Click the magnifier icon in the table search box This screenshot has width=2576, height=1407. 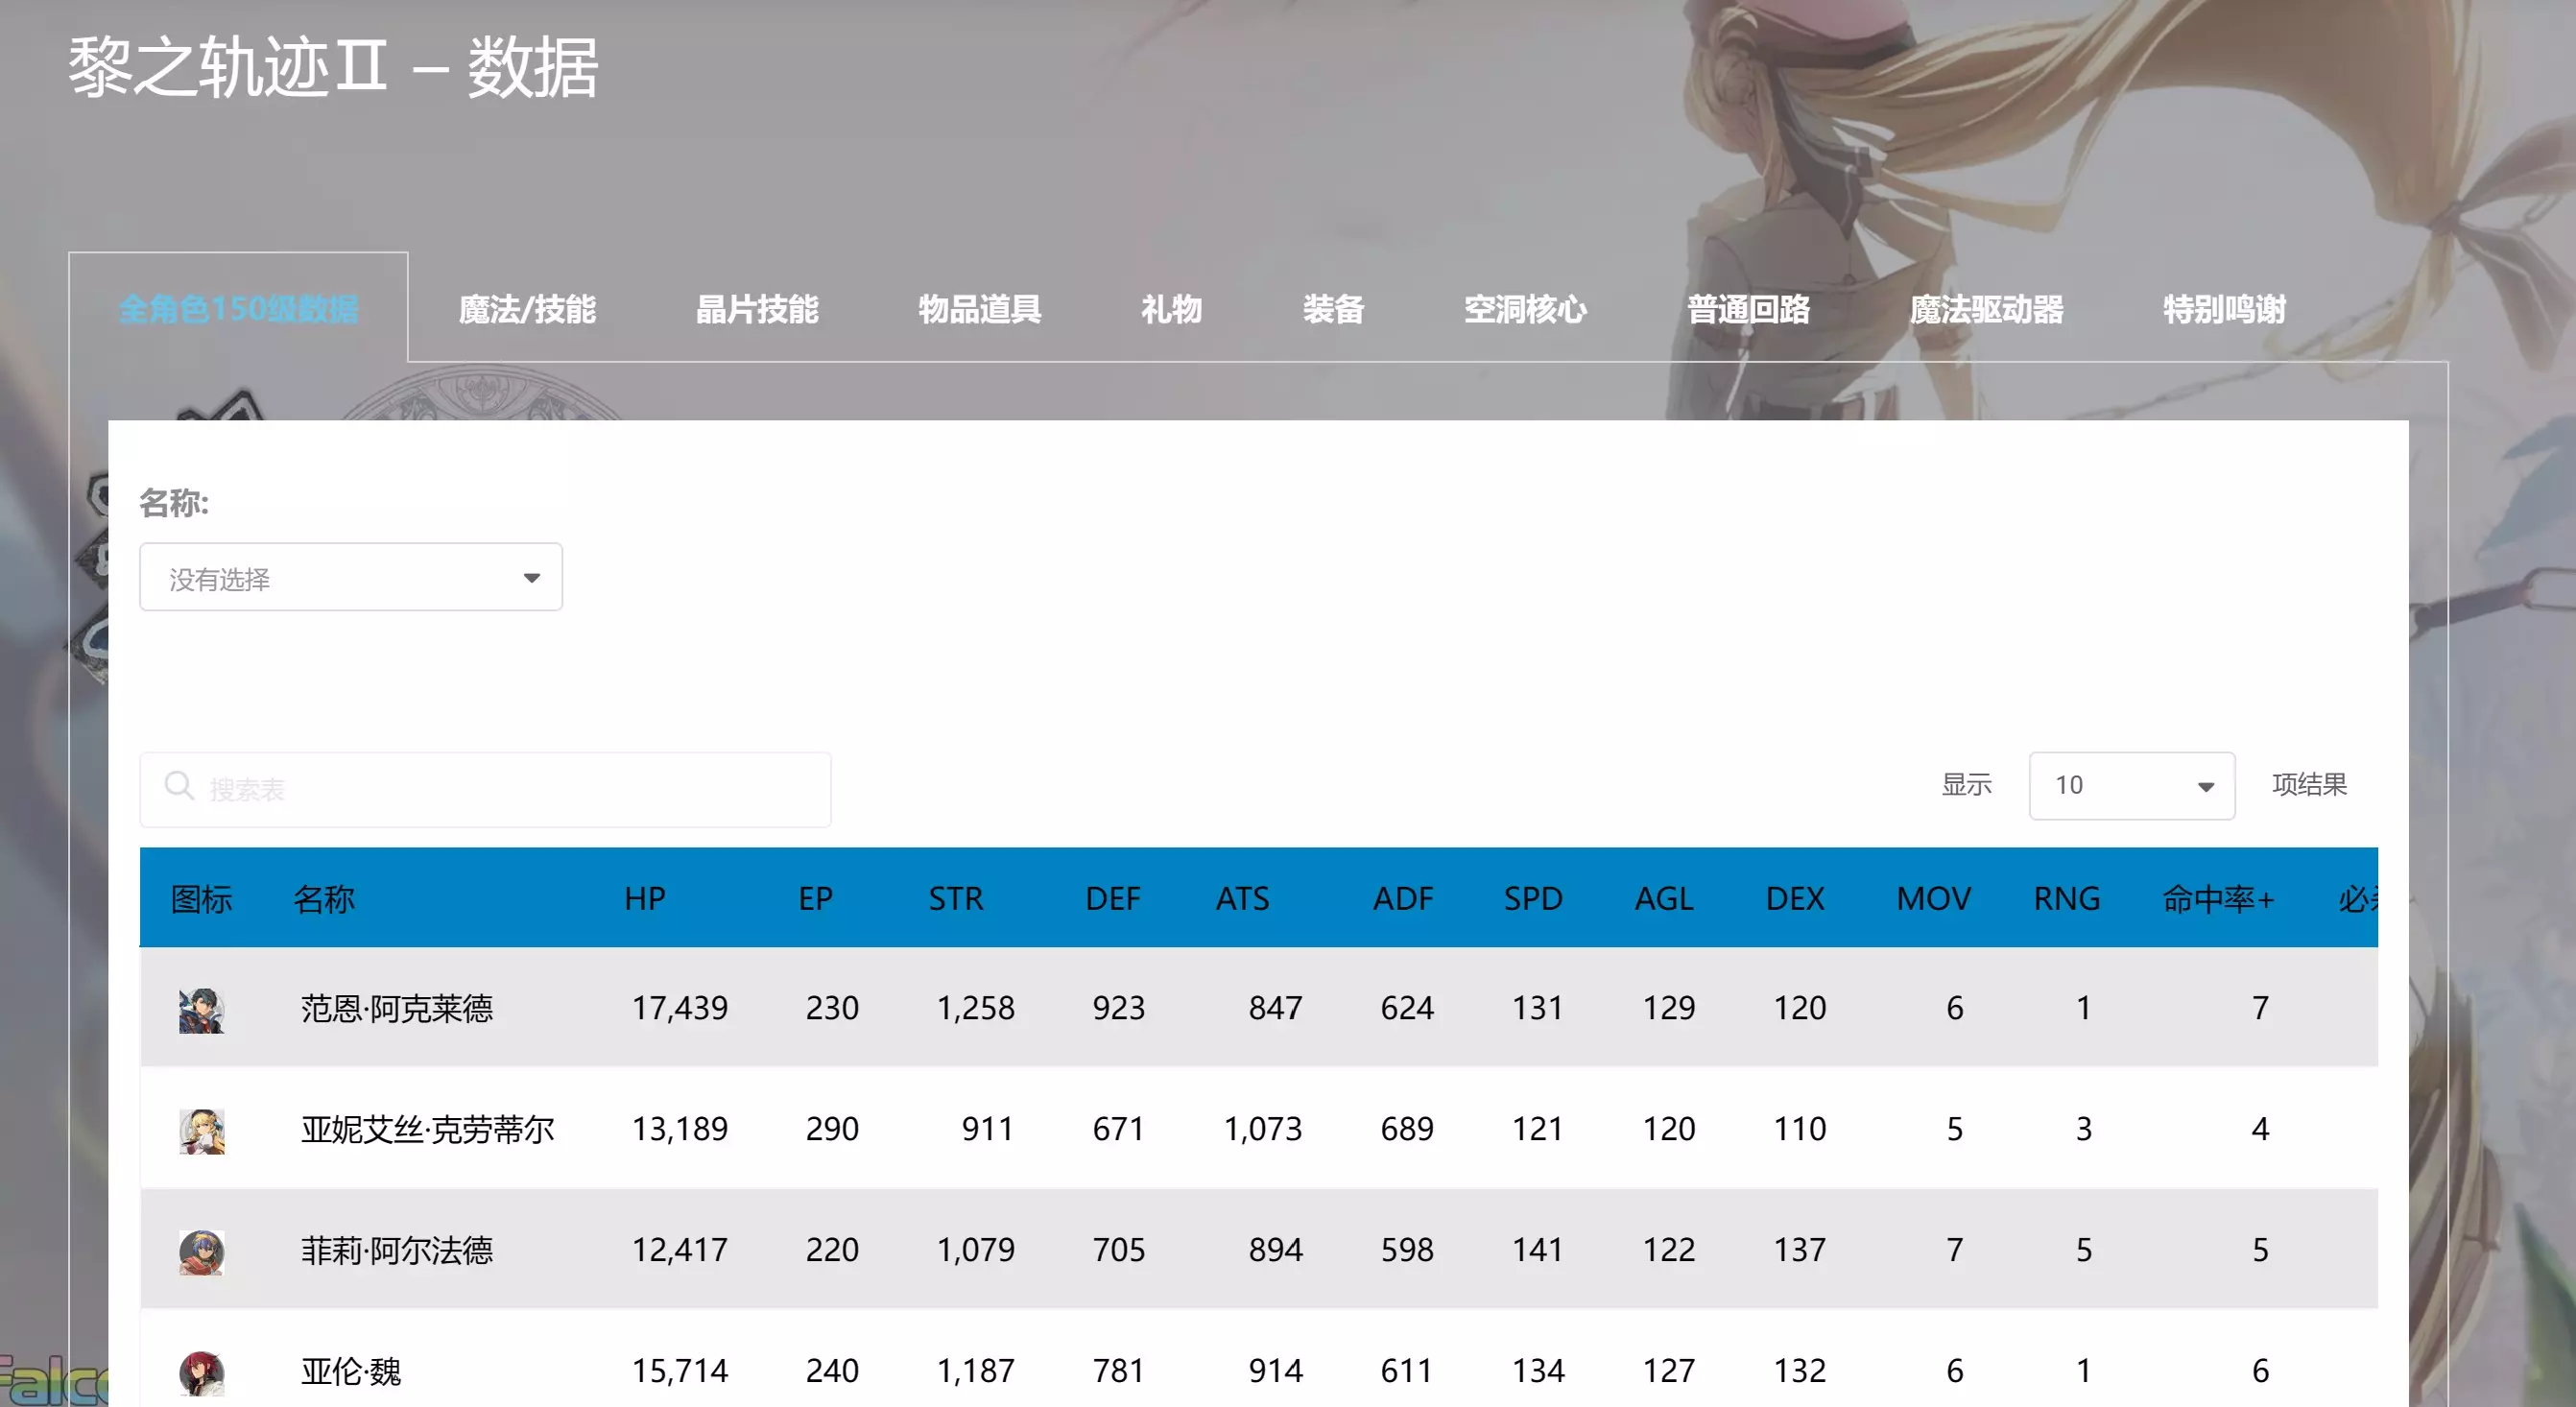click(179, 786)
